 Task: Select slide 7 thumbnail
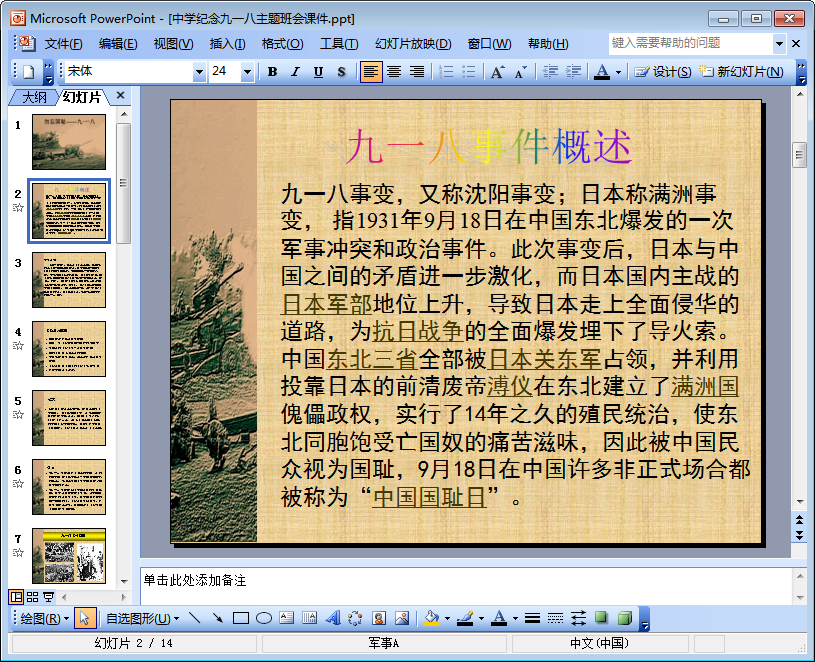69,556
